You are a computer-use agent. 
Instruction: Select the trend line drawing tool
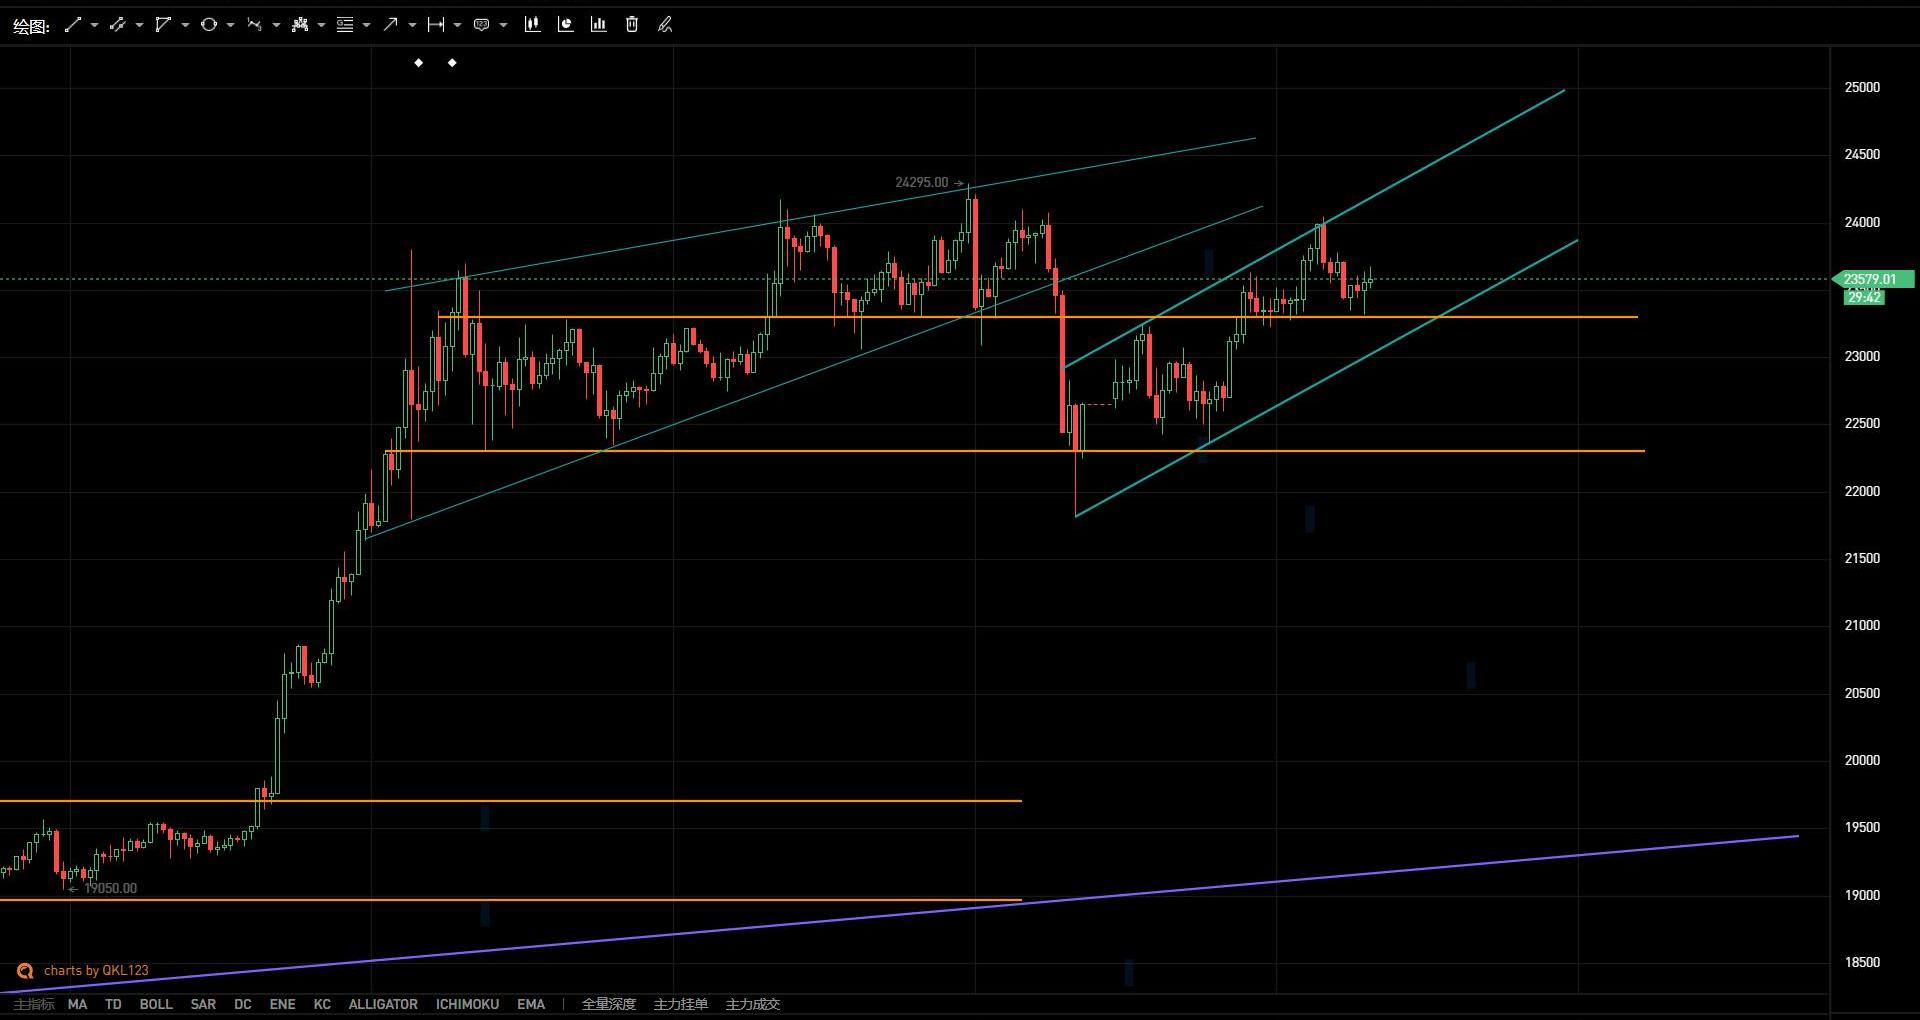72,25
